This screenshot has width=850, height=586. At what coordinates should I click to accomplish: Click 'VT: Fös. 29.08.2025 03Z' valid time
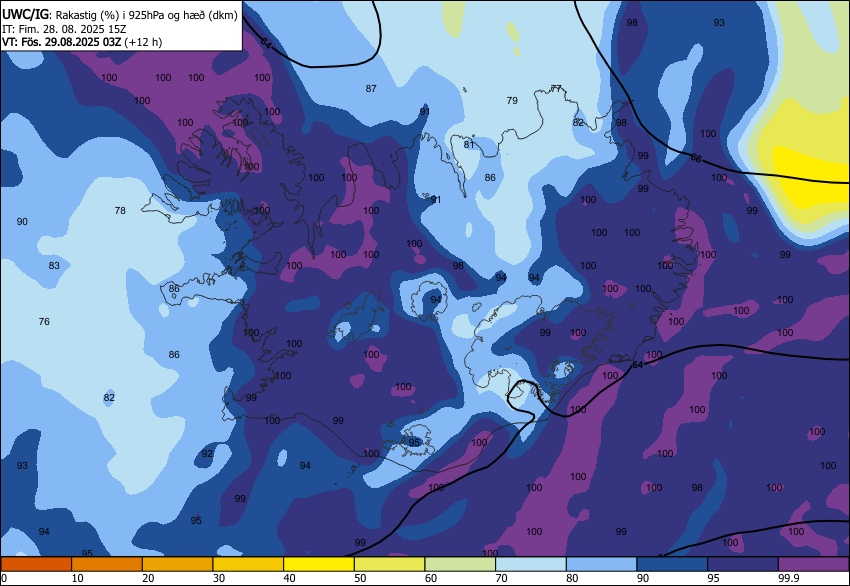61,42
